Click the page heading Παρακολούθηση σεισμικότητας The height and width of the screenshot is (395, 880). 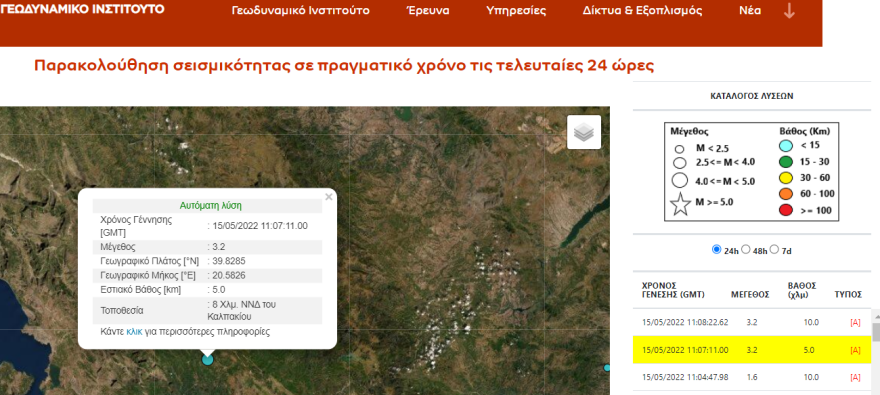(344, 66)
